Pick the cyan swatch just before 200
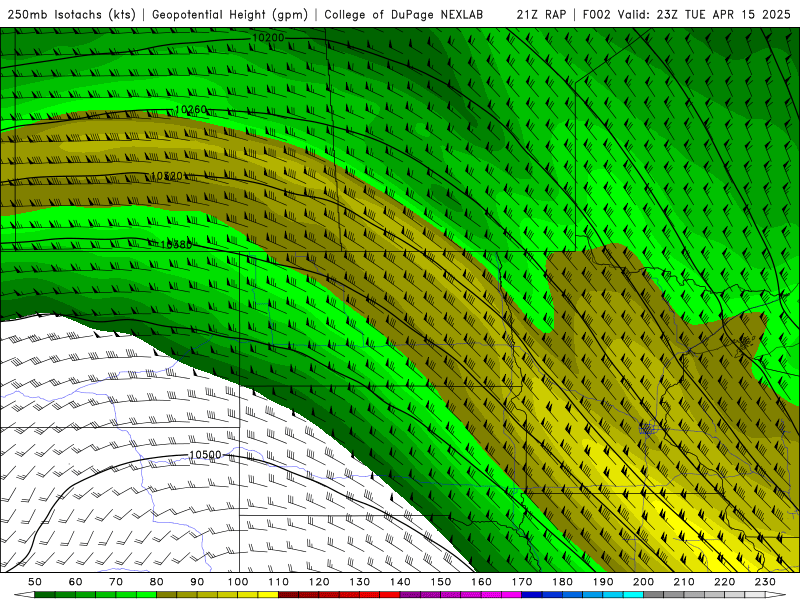The width and height of the screenshot is (800, 600). point(633,595)
